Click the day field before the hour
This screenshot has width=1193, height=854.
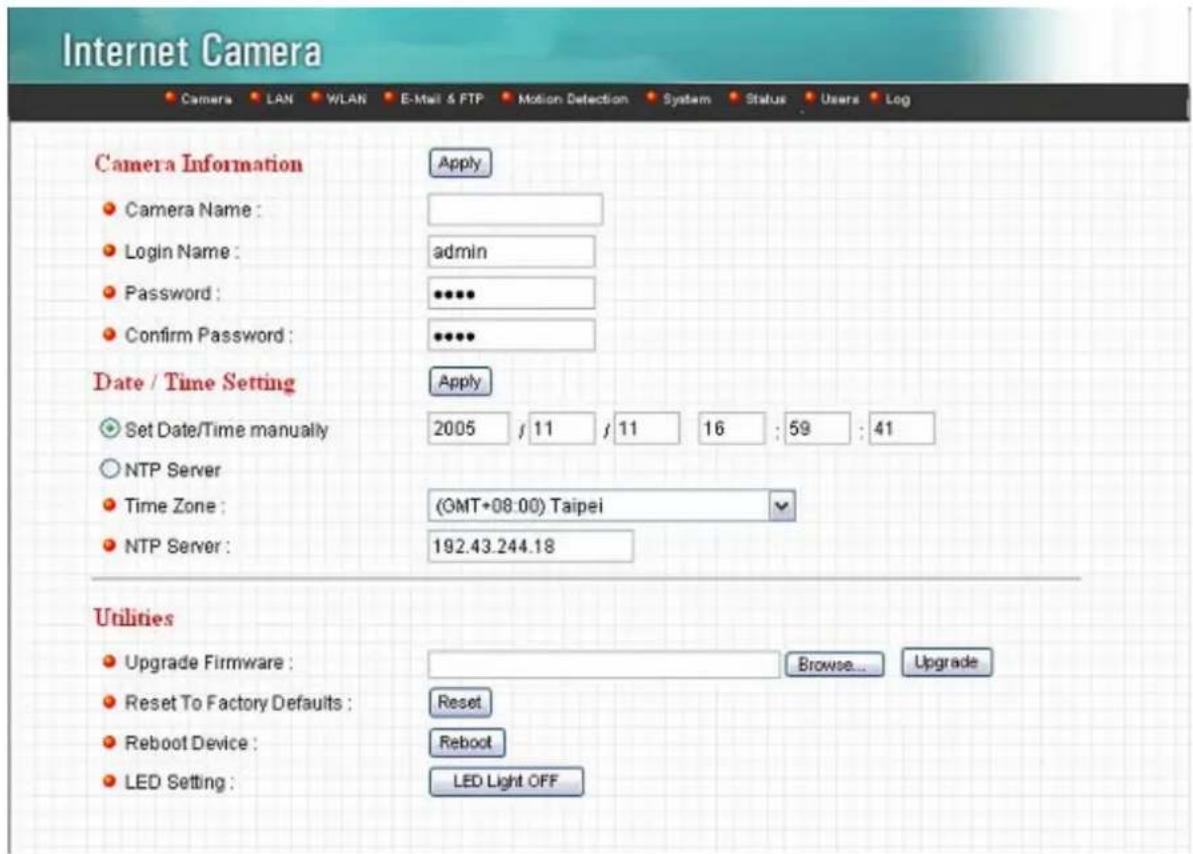[x=647, y=429]
